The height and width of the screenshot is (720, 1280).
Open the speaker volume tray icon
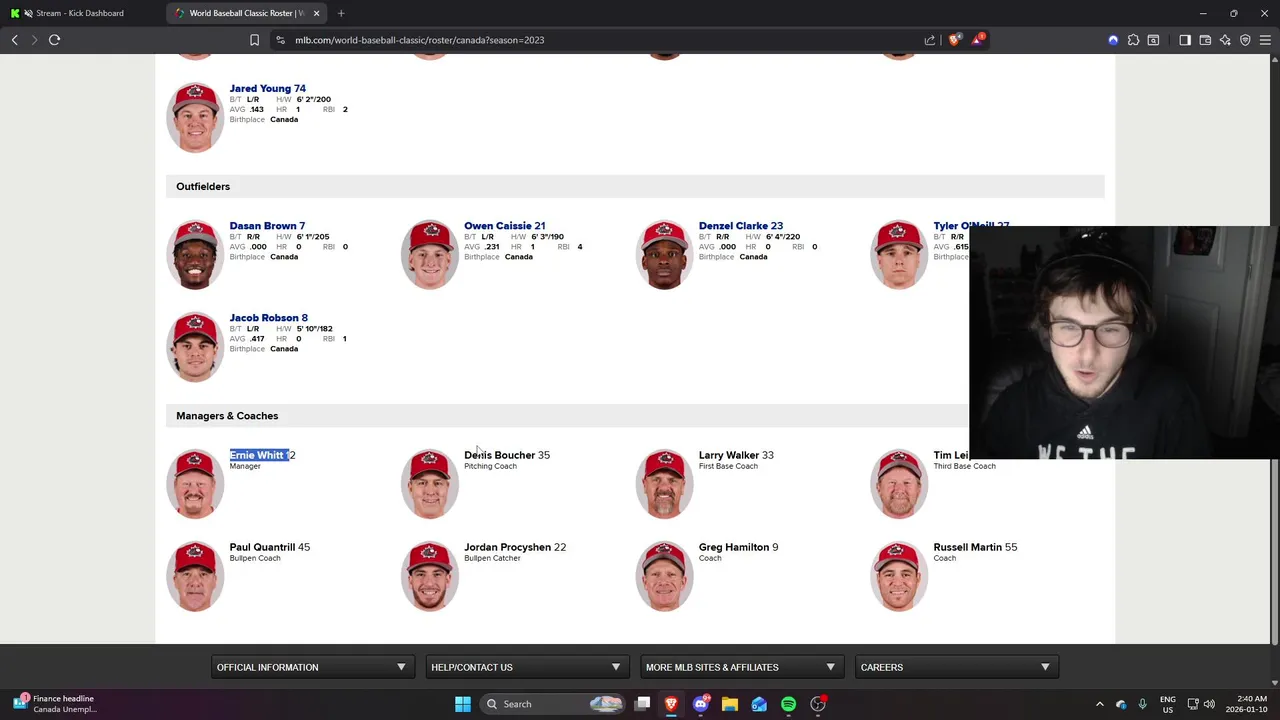1208,704
